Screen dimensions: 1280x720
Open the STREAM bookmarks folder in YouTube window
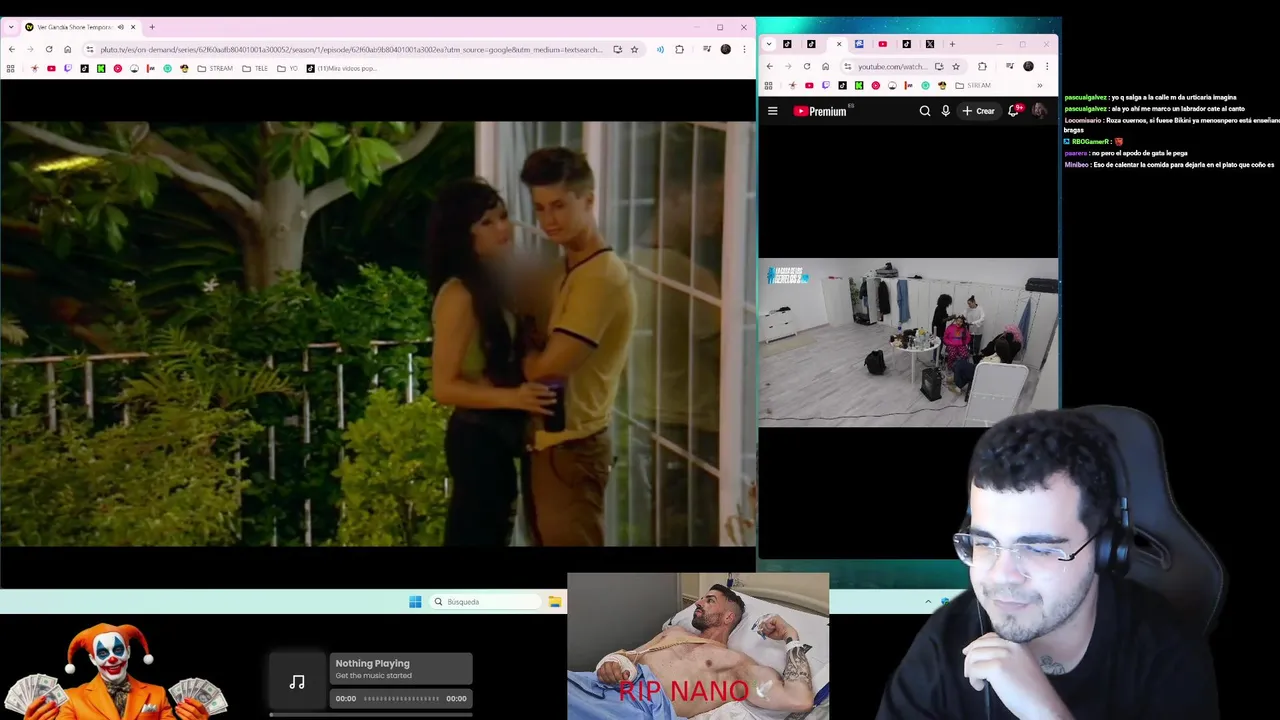(972, 85)
